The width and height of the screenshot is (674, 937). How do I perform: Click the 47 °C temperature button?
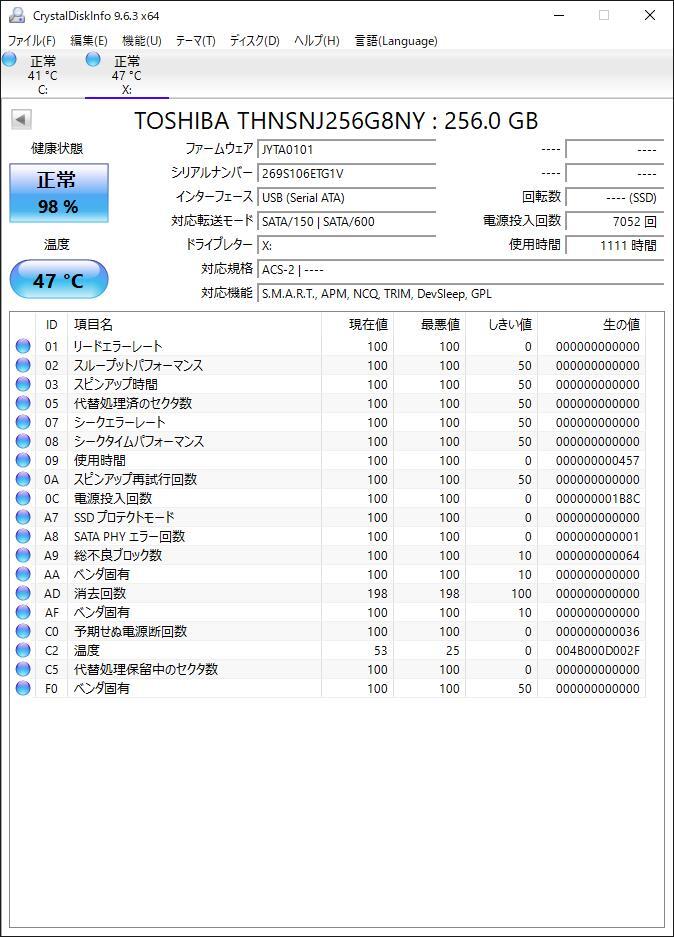pyautogui.click(x=59, y=279)
